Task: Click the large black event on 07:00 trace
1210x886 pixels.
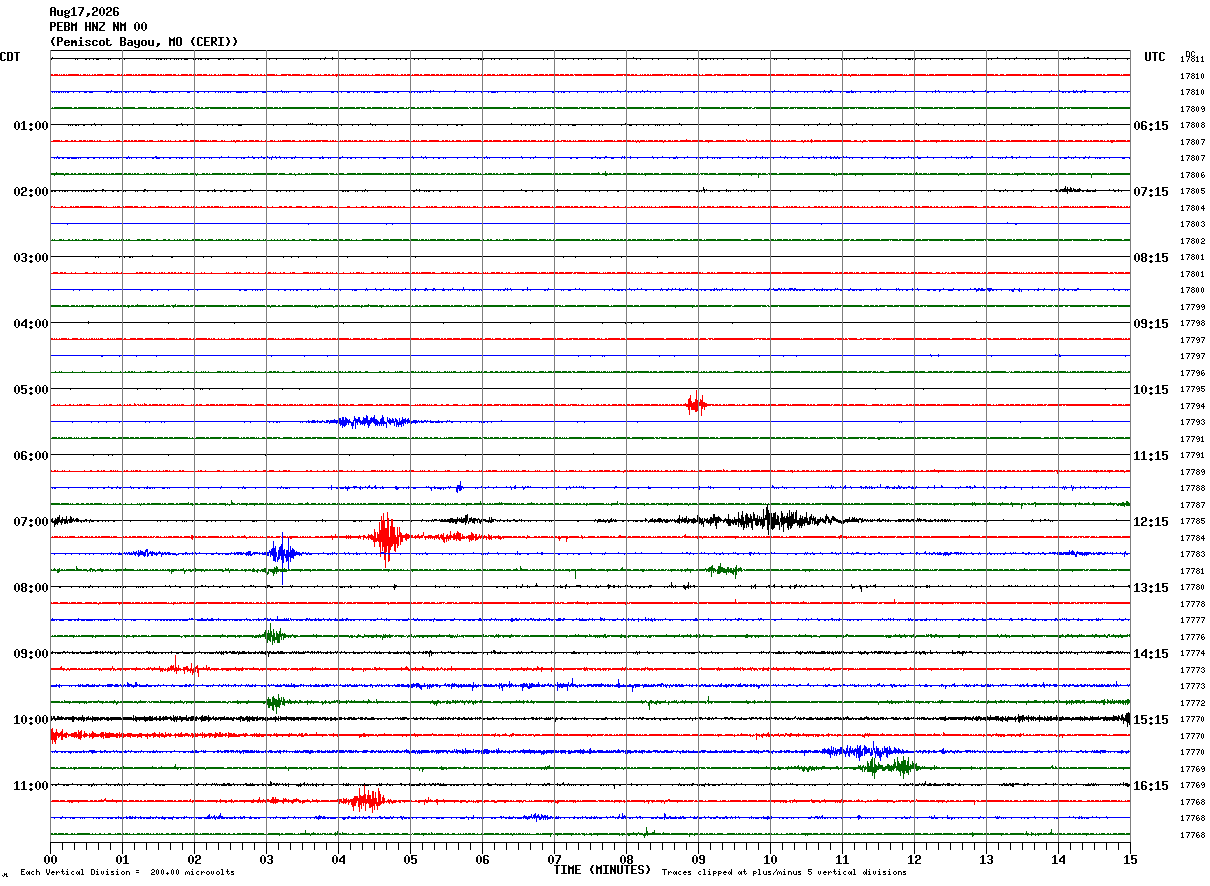Action: 770,519
